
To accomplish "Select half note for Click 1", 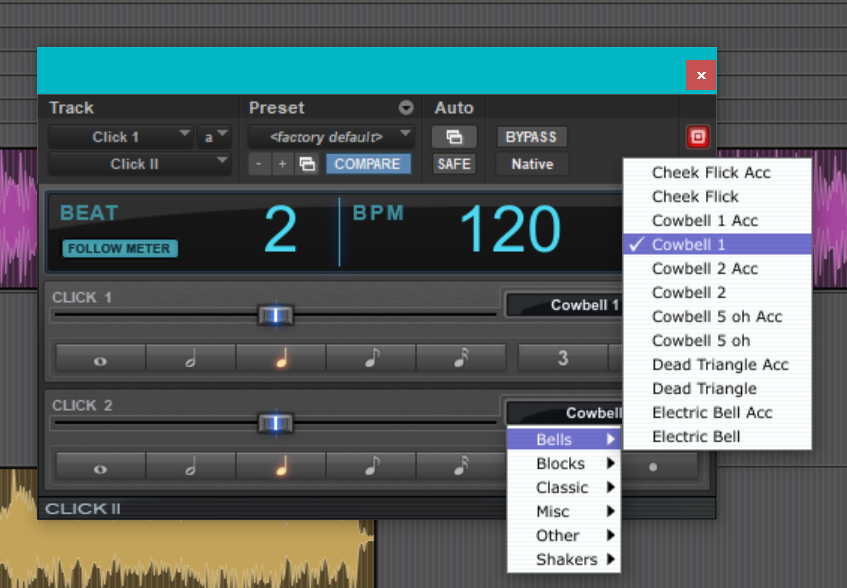I will click(x=190, y=358).
